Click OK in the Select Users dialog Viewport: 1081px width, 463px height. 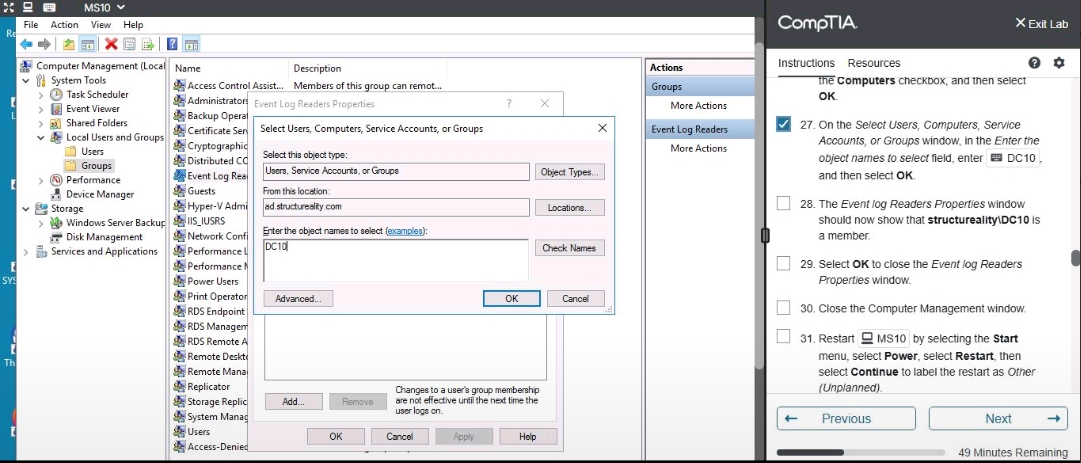pos(512,298)
